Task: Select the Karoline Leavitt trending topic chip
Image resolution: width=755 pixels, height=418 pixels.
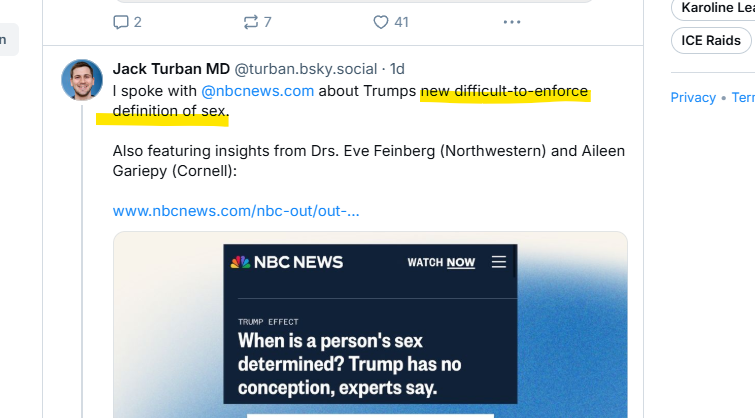Action: (x=713, y=8)
